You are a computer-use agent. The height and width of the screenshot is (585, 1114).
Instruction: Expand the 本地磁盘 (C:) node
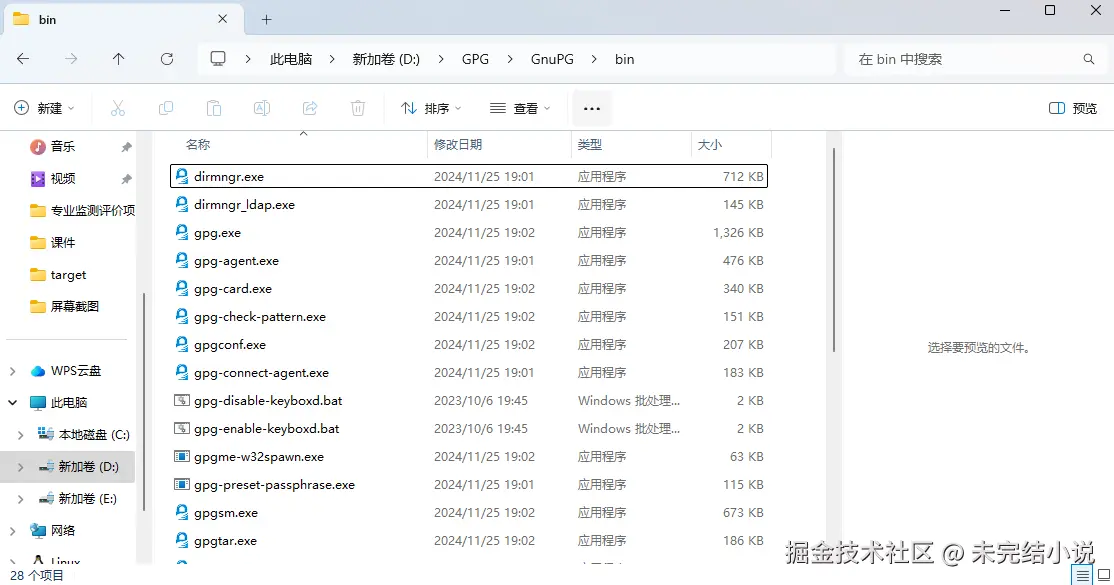(x=21, y=434)
